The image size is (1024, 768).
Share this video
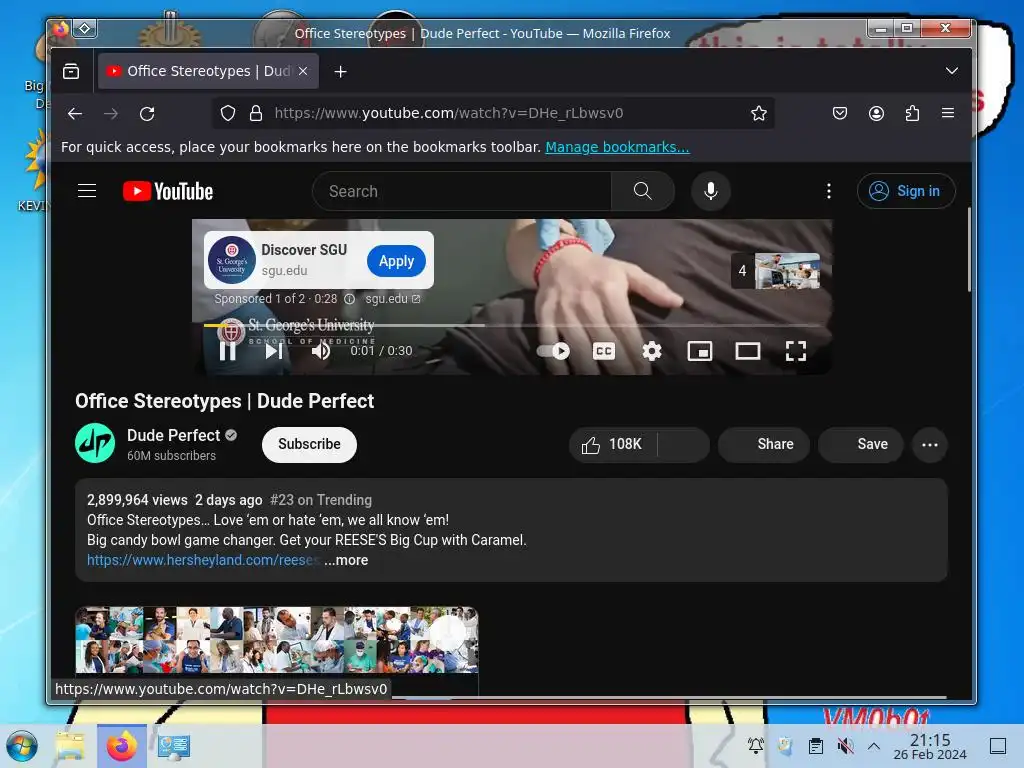(x=764, y=445)
